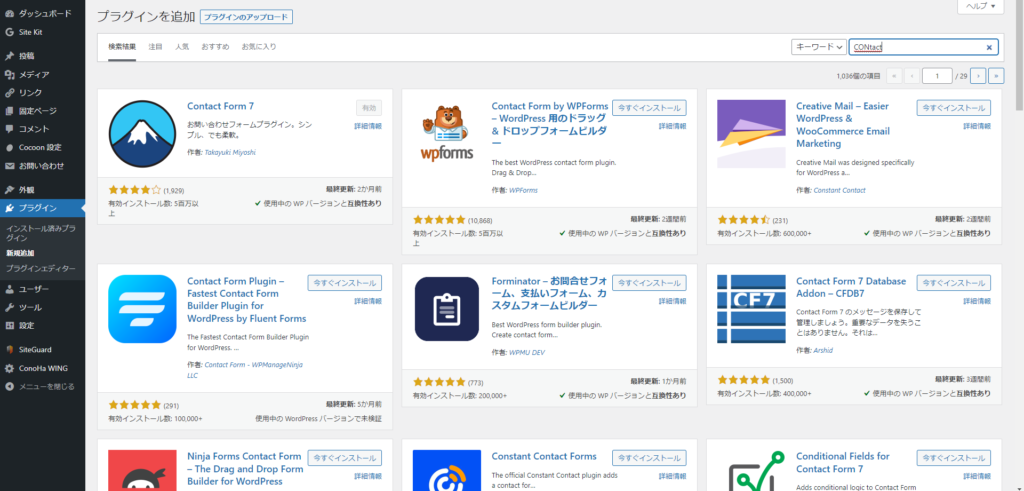Open the キーワード search type dropdown

point(819,47)
